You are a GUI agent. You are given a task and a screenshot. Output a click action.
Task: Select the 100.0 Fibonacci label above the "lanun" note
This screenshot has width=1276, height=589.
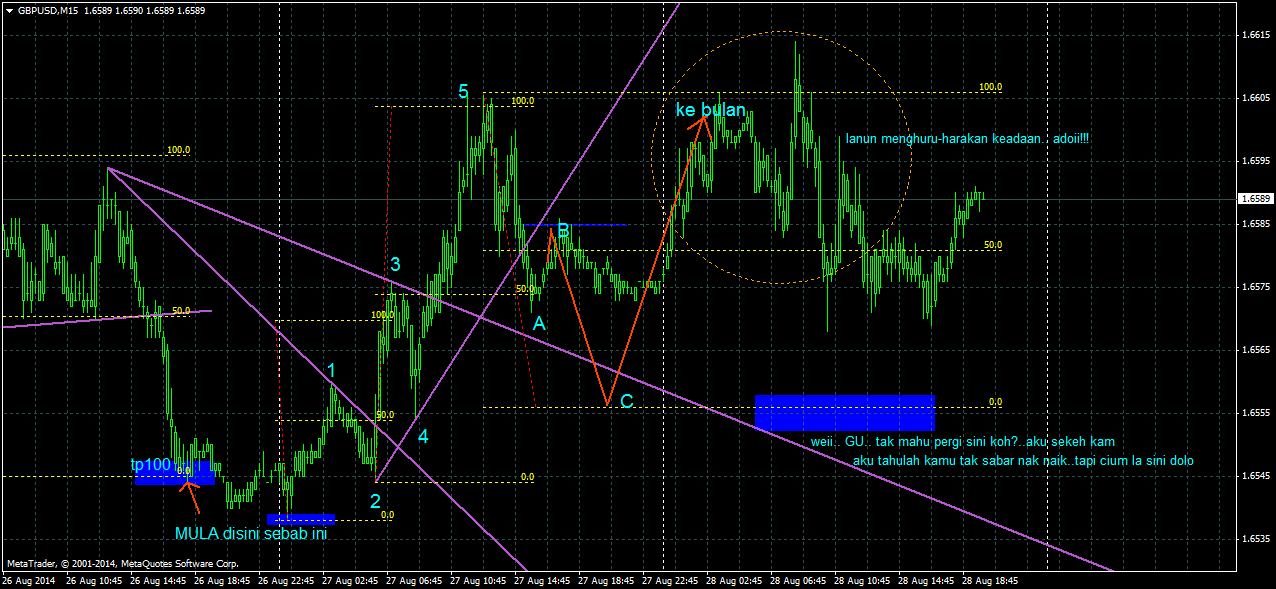click(x=991, y=87)
